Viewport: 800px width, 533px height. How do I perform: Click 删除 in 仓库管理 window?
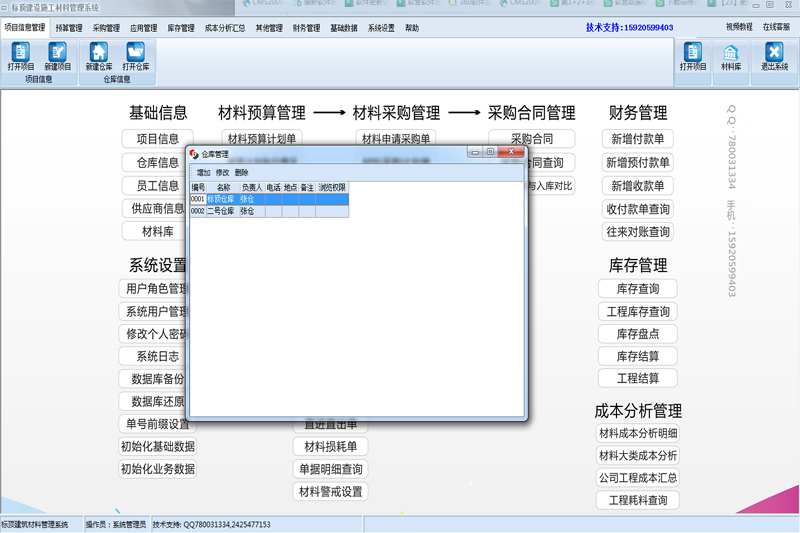(241, 172)
